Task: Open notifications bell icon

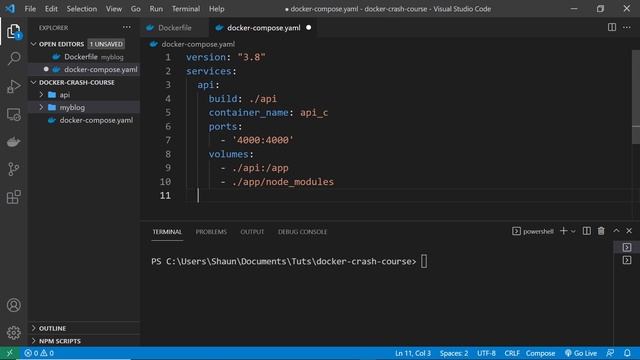Action: point(627,353)
